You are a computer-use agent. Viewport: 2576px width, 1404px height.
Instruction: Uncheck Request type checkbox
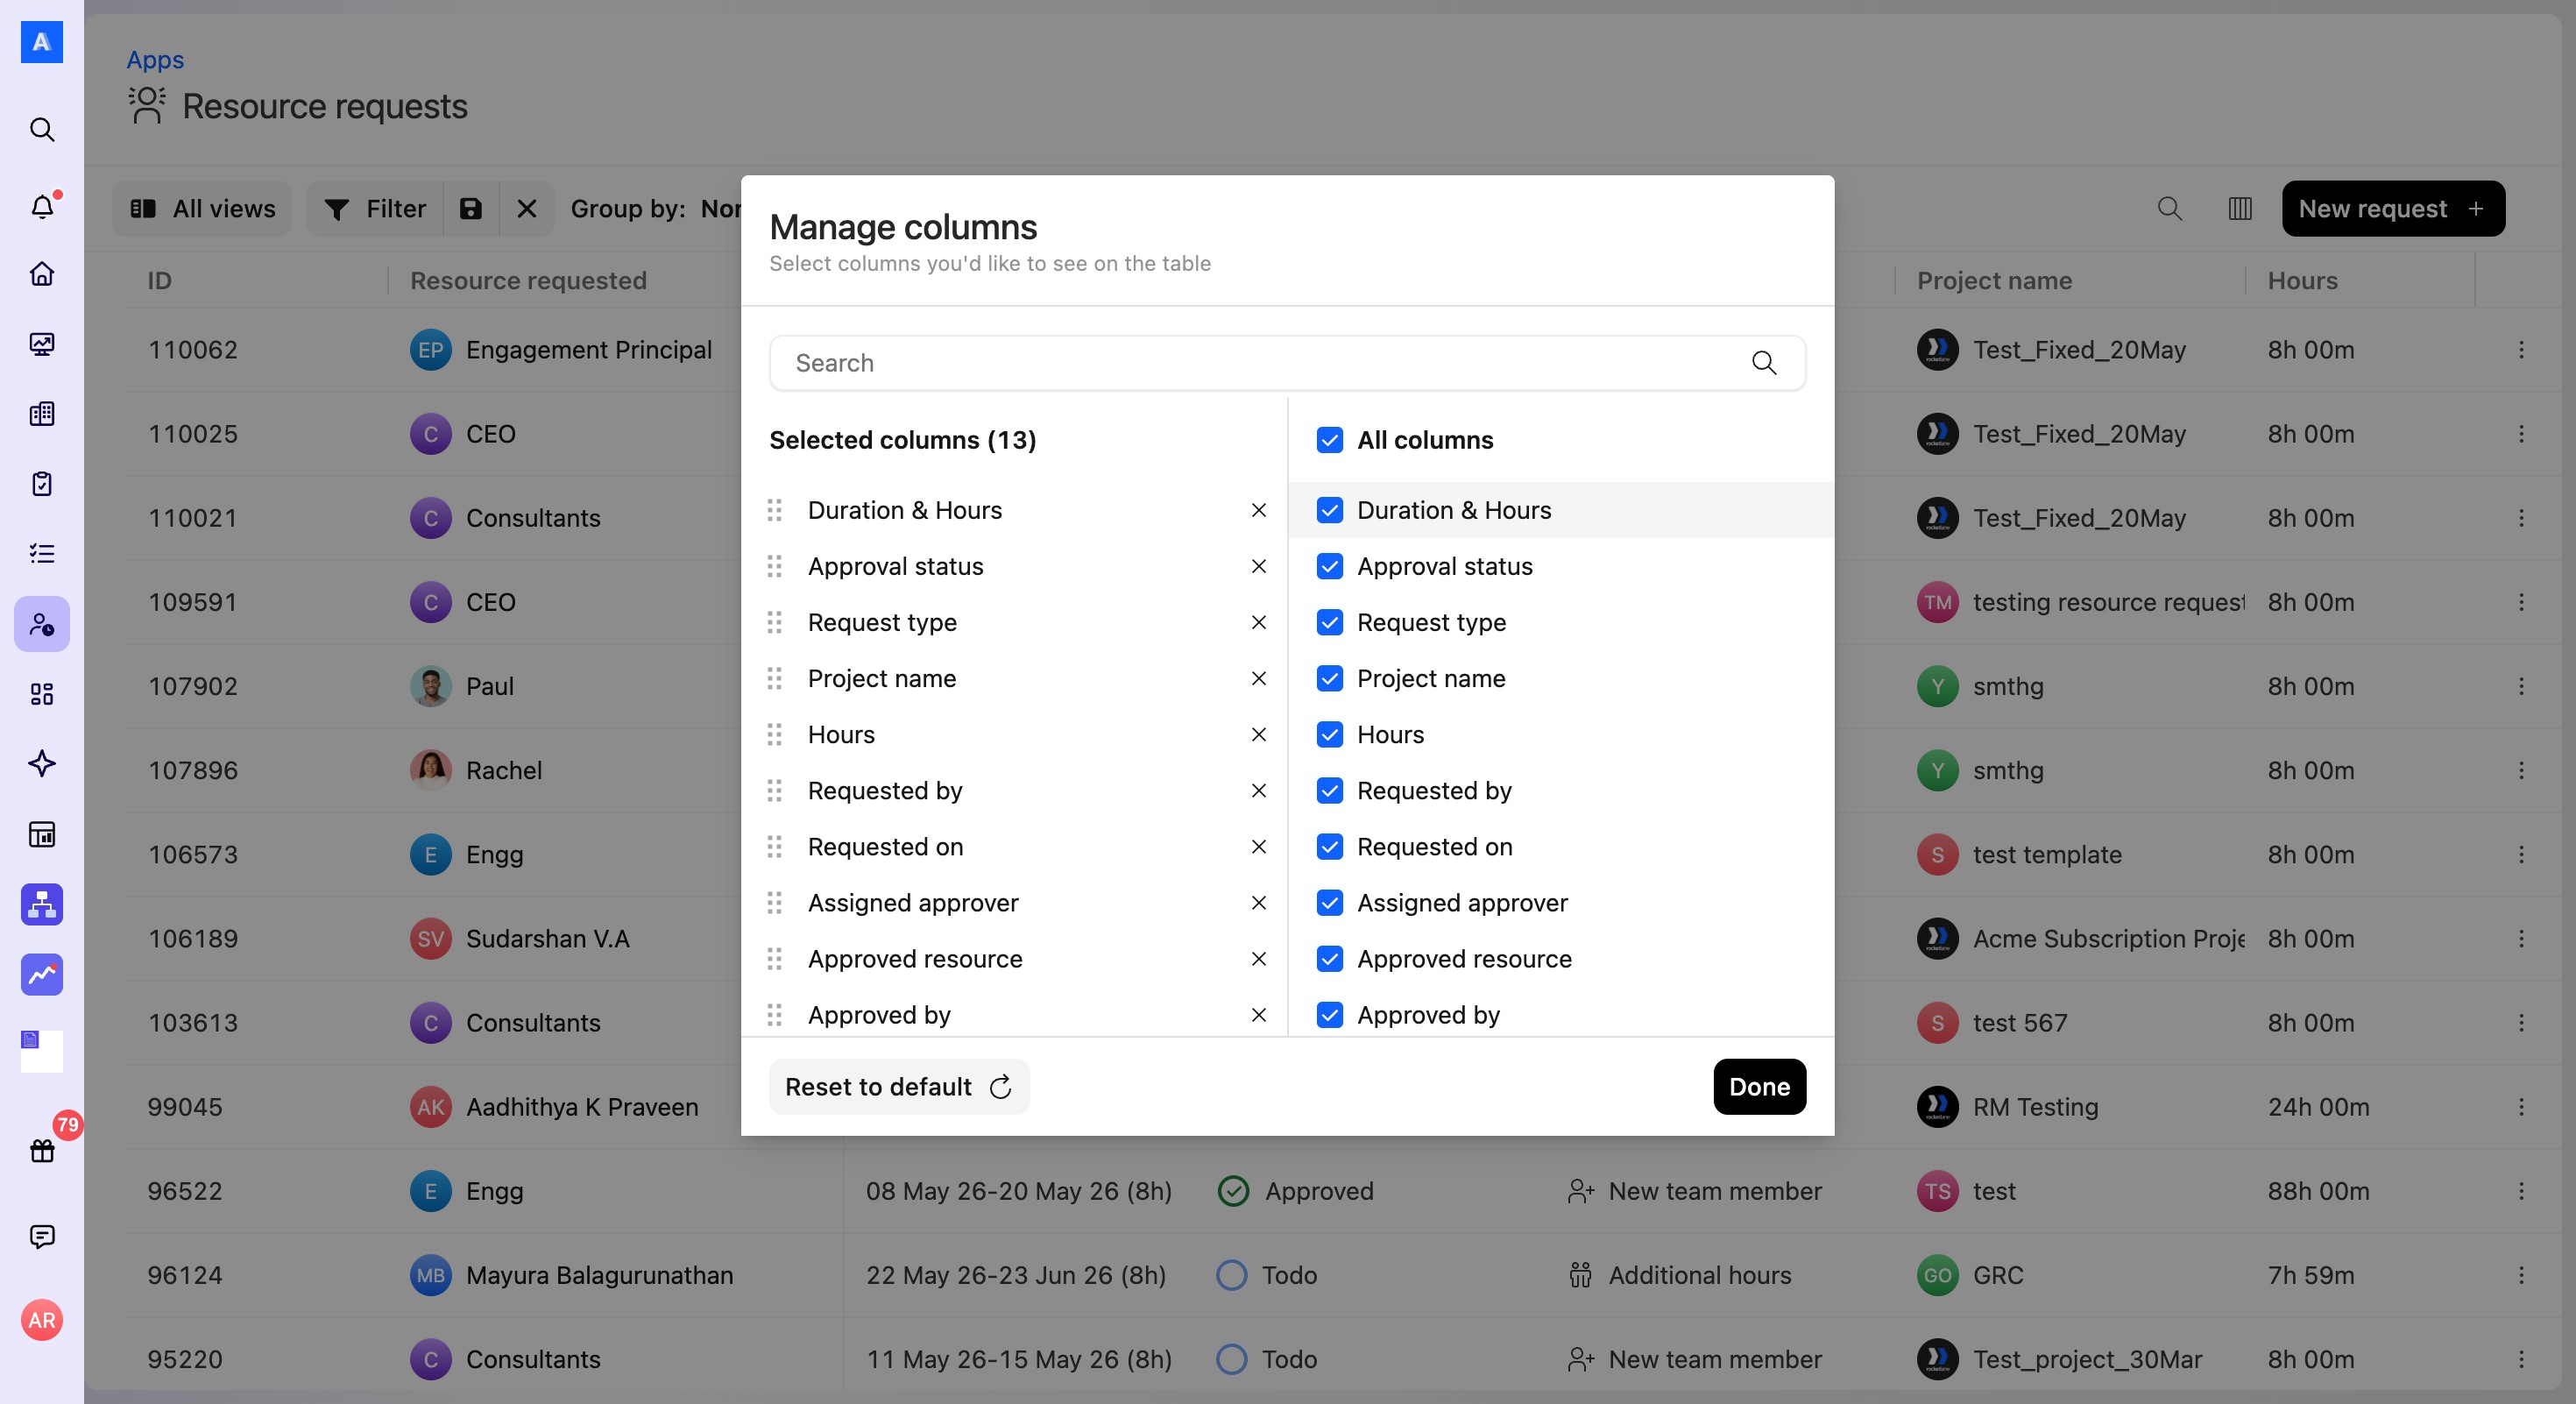pyautogui.click(x=1330, y=622)
